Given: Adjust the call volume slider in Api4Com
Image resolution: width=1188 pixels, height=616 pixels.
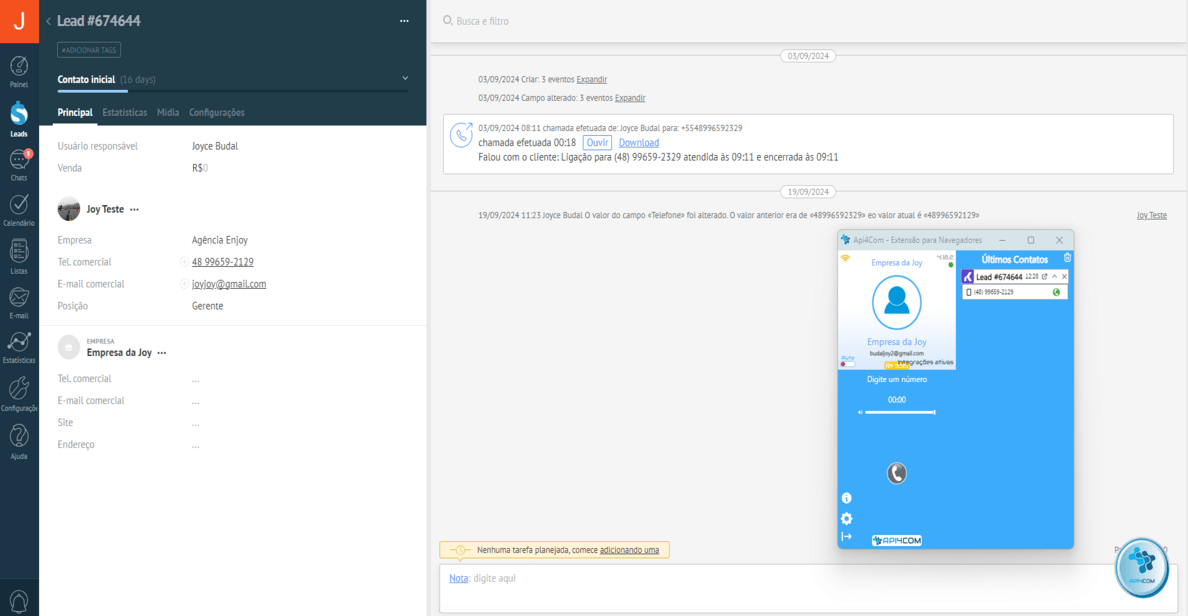Looking at the screenshot, I should pyautogui.click(x=898, y=411).
